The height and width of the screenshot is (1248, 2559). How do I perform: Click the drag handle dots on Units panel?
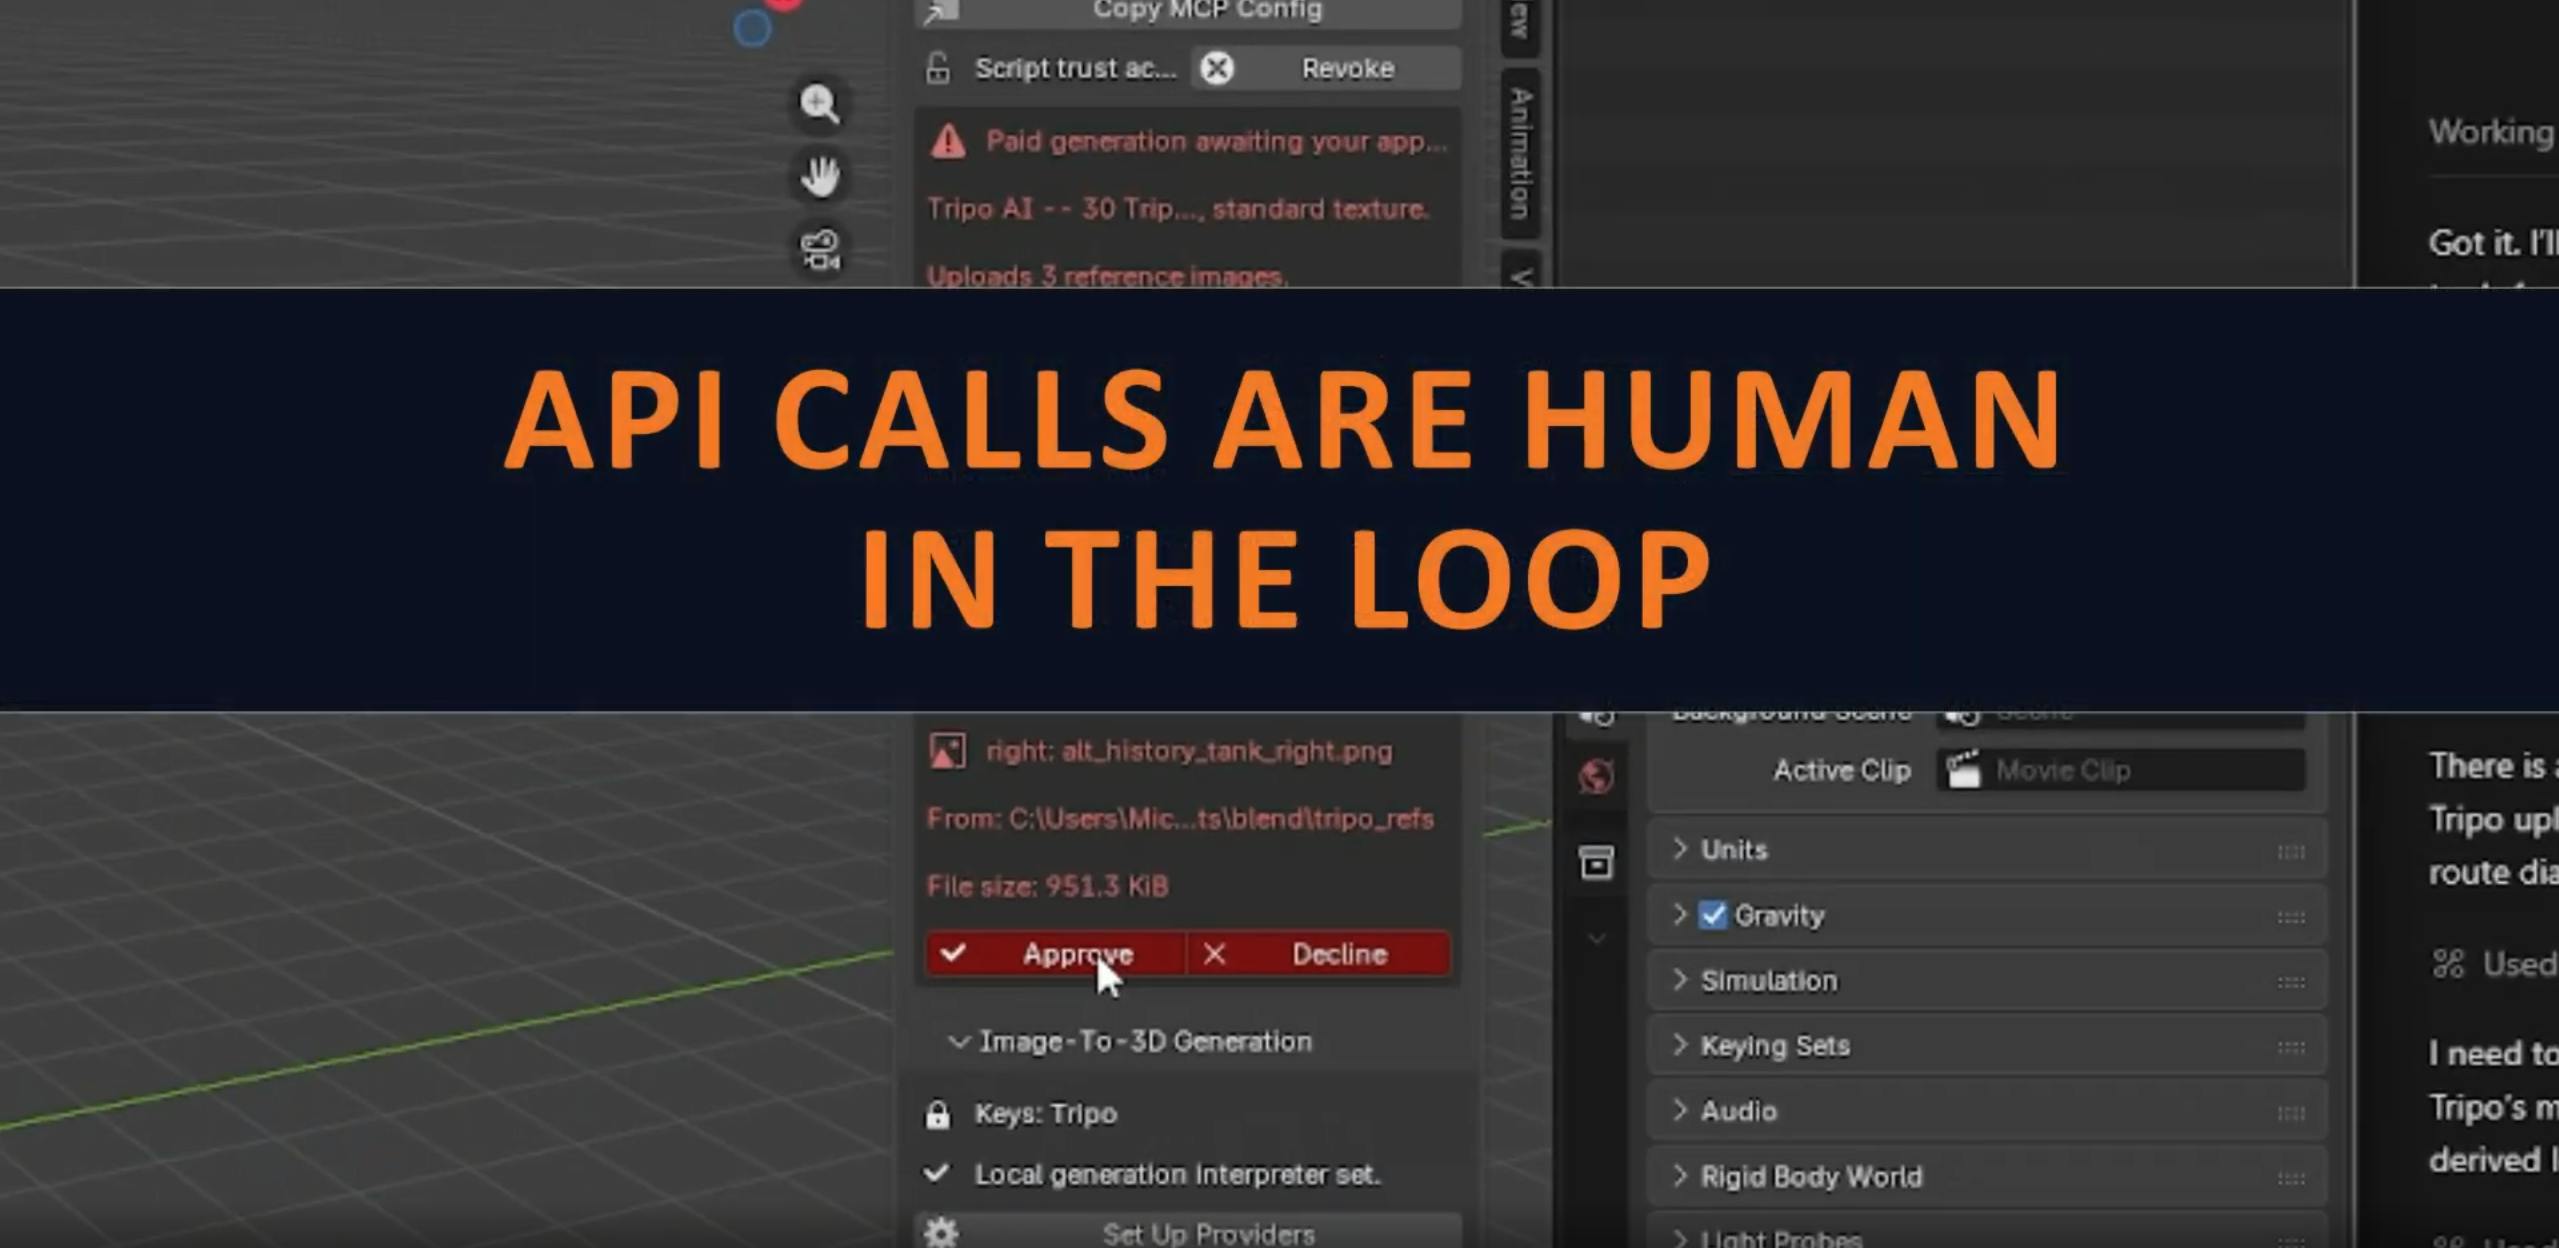(2291, 852)
